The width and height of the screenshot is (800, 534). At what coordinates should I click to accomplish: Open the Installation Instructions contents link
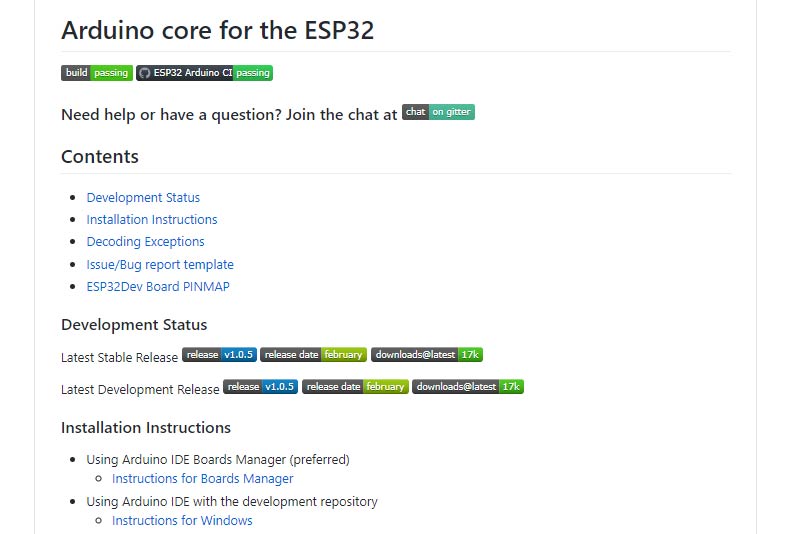point(152,219)
